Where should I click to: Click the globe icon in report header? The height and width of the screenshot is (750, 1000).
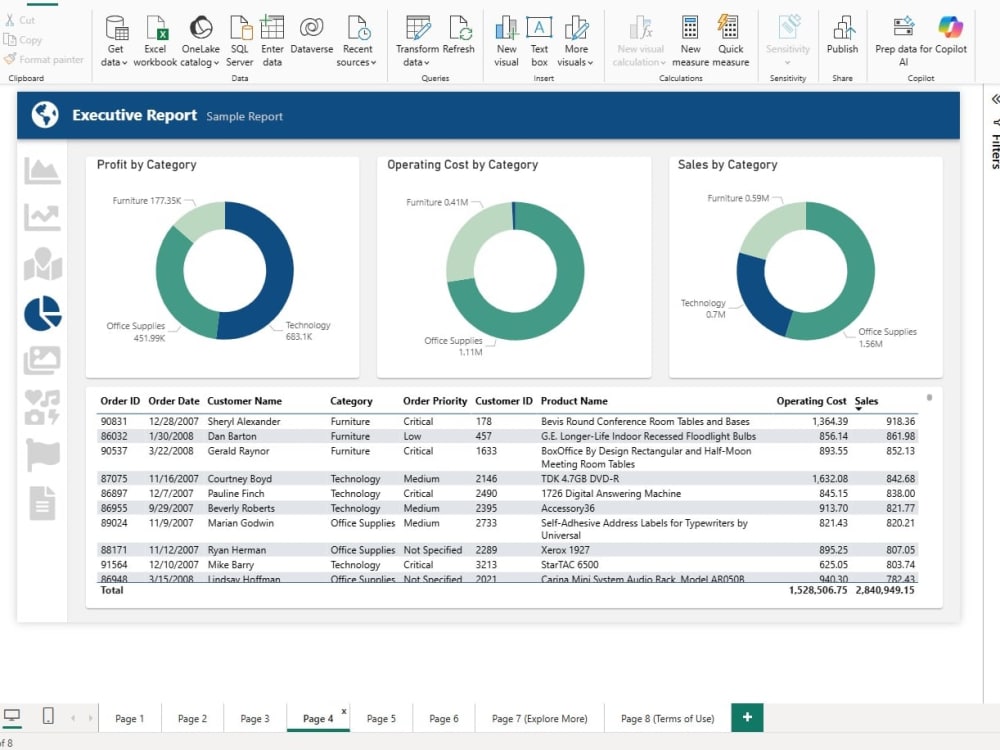point(45,115)
